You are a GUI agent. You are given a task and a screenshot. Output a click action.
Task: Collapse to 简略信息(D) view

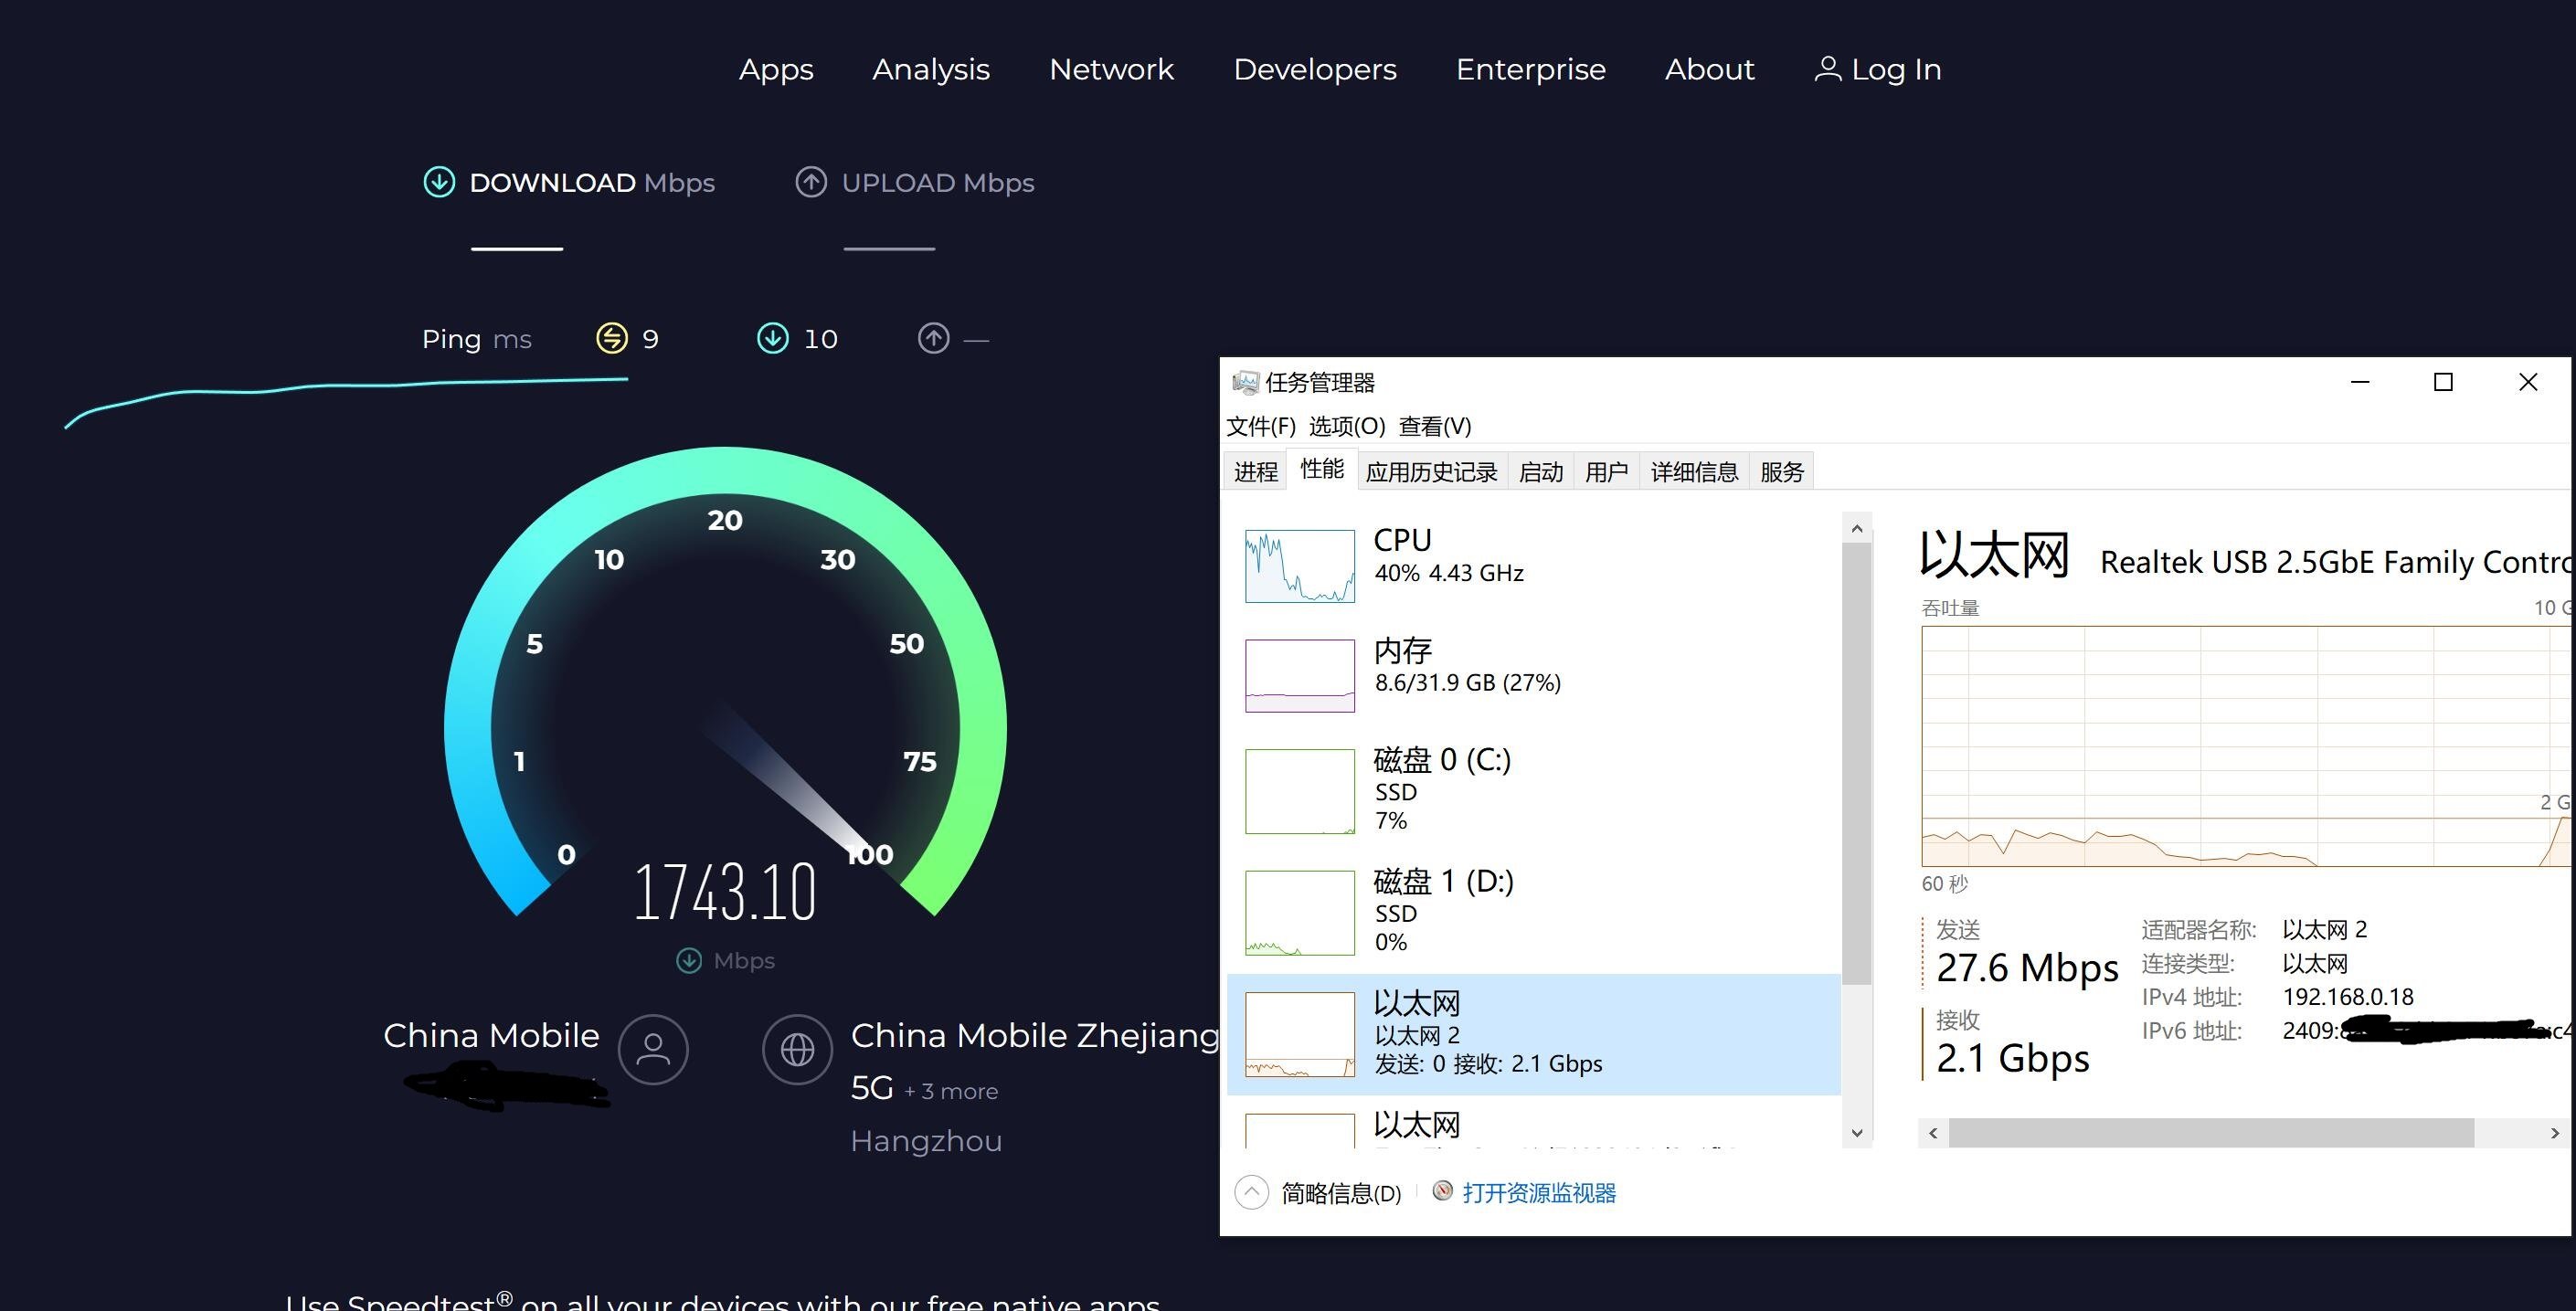[x=1318, y=1193]
